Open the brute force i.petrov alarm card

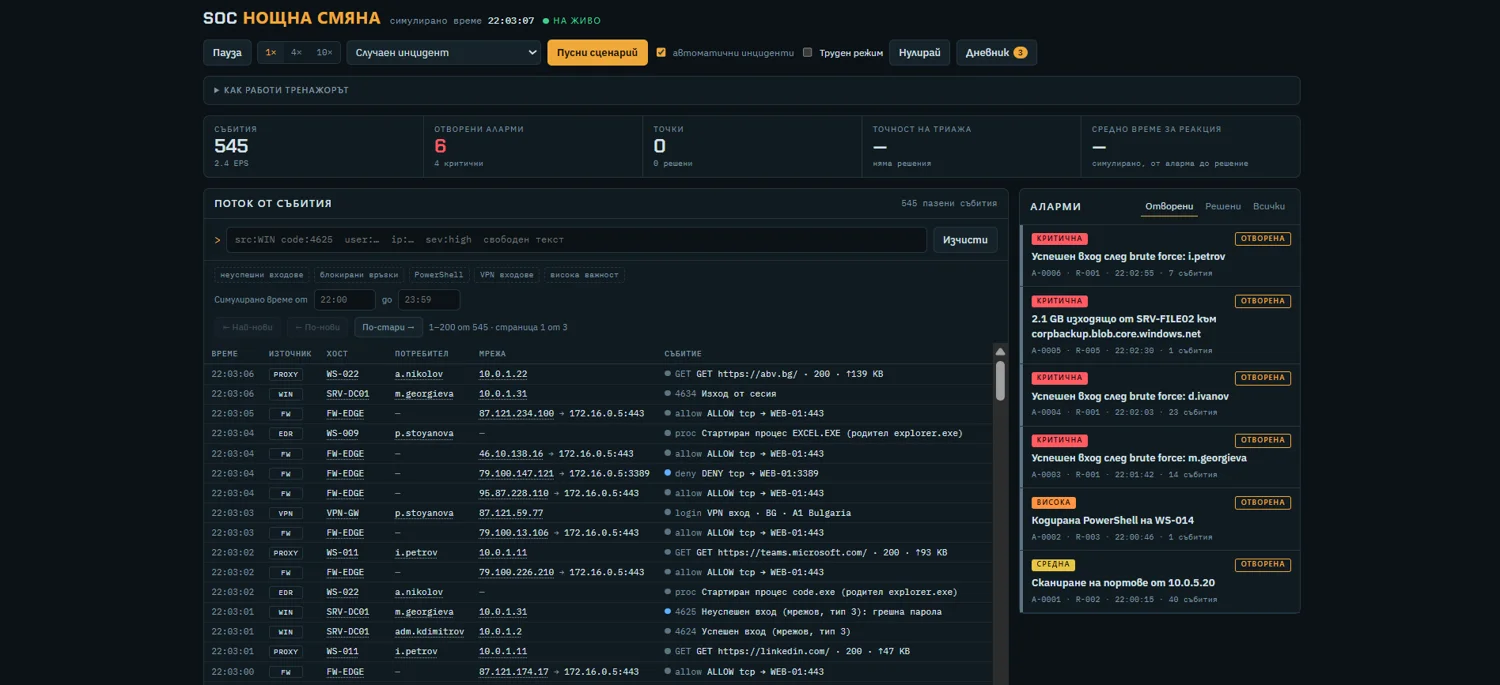[1160, 256]
